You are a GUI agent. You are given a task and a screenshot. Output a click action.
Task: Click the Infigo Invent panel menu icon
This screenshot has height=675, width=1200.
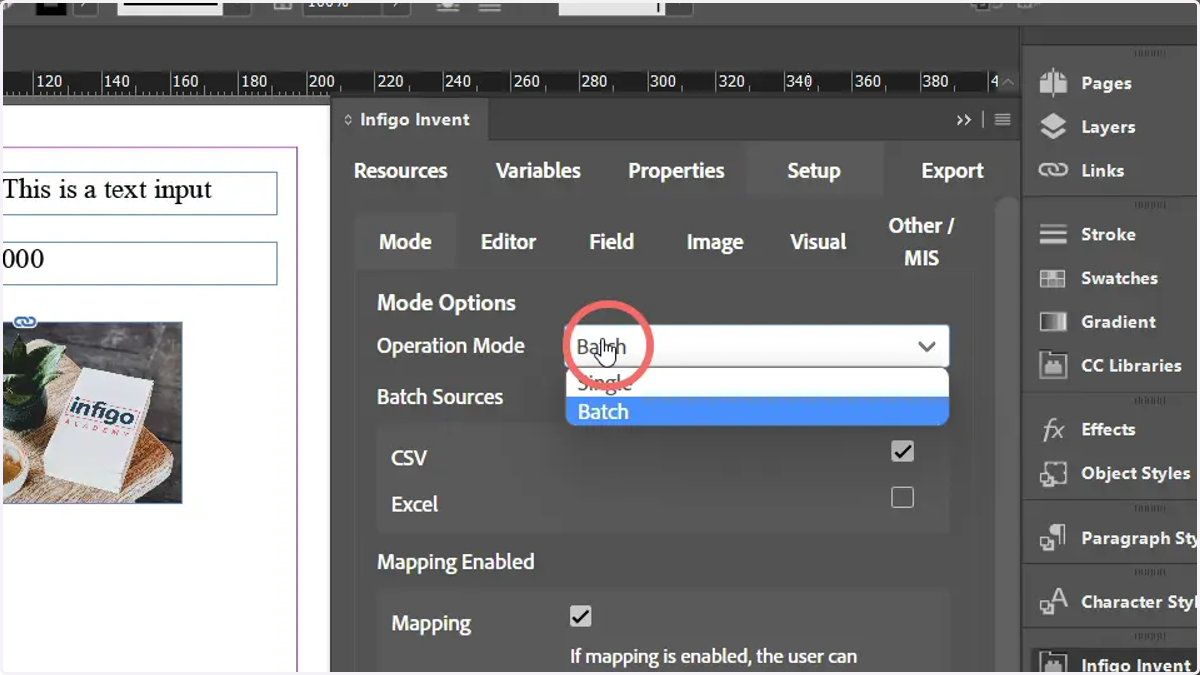tap(1002, 120)
